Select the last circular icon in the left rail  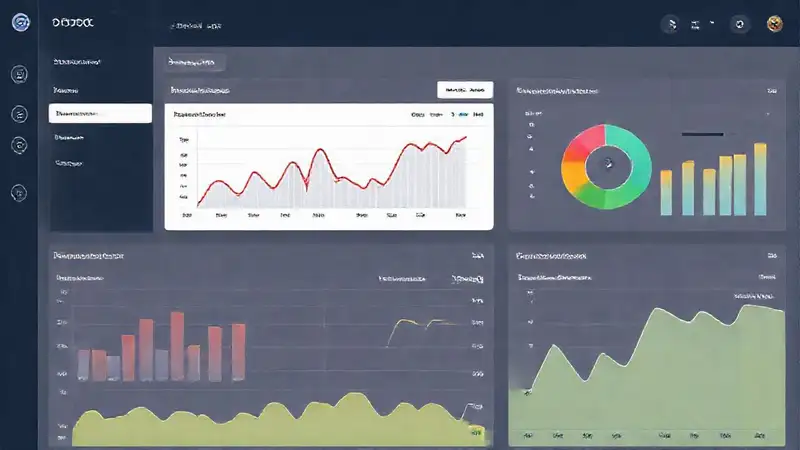(x=19, y=193)
